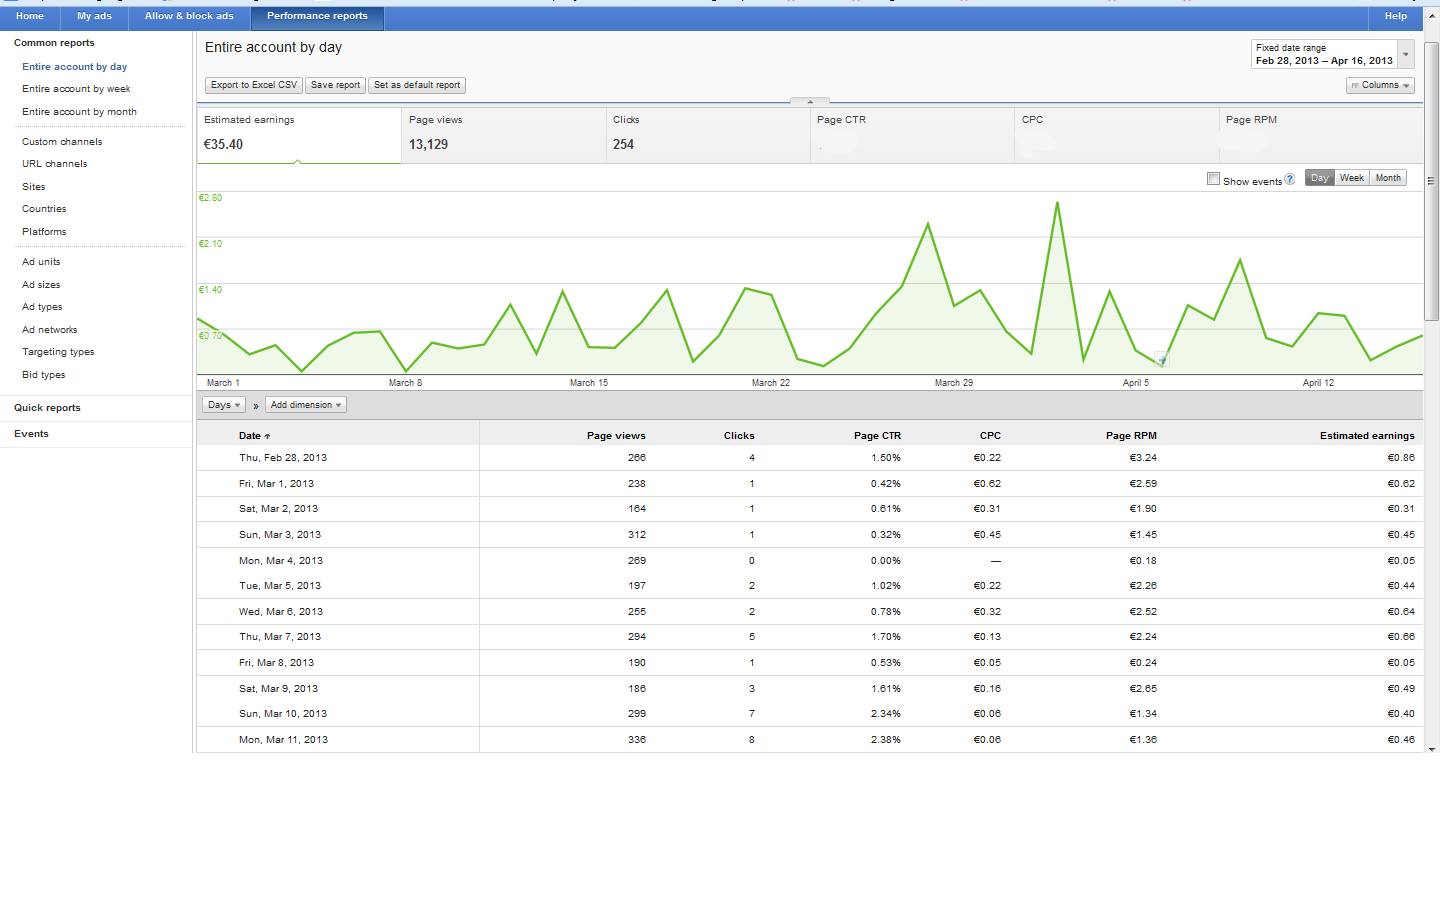
Task: Collapse the Common reports section
Action: (54, 43)
